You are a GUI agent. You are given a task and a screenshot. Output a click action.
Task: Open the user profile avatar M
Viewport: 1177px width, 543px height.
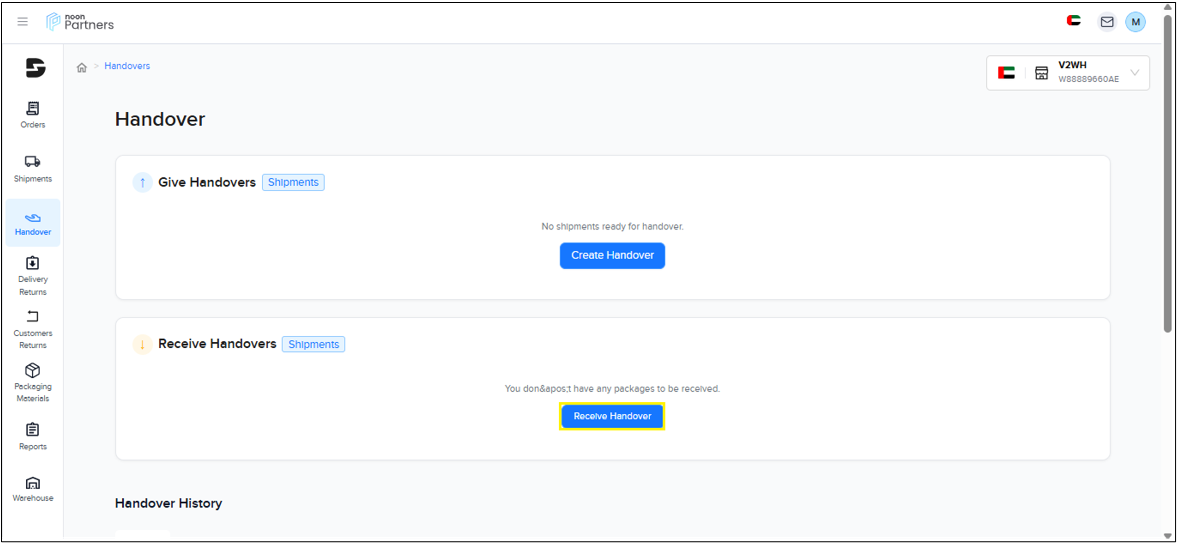[1135, 22]
